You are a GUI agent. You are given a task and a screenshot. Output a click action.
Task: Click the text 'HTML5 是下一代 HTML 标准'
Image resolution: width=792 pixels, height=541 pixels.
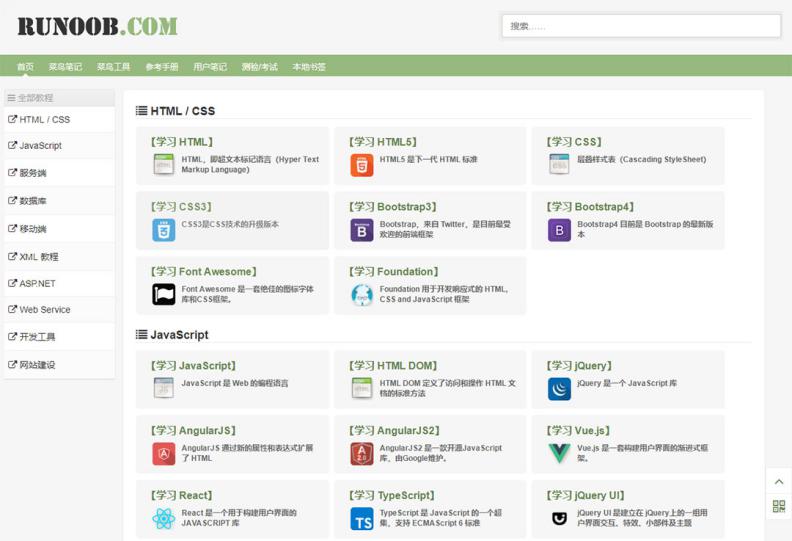point(428,159)
